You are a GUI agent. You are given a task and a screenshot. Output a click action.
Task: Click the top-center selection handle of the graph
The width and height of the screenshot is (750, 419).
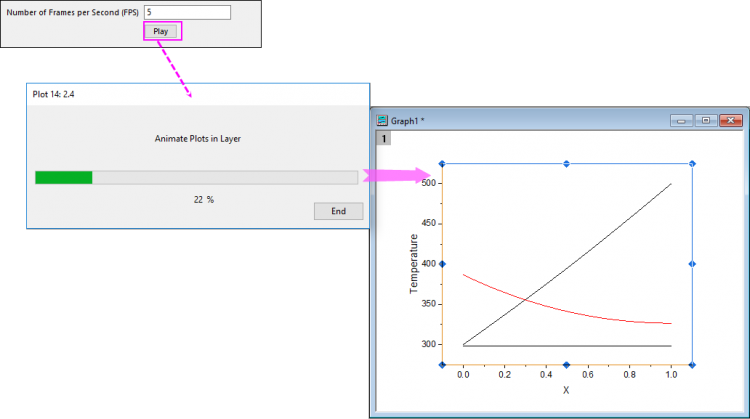(x=567, y=164)
